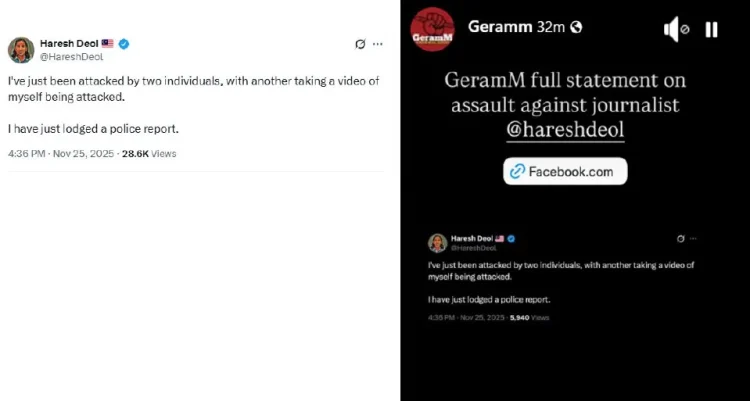
Task: Click the 4:36 PM · Nov 25, 2025 timestamp
Action: click(61, 154)
